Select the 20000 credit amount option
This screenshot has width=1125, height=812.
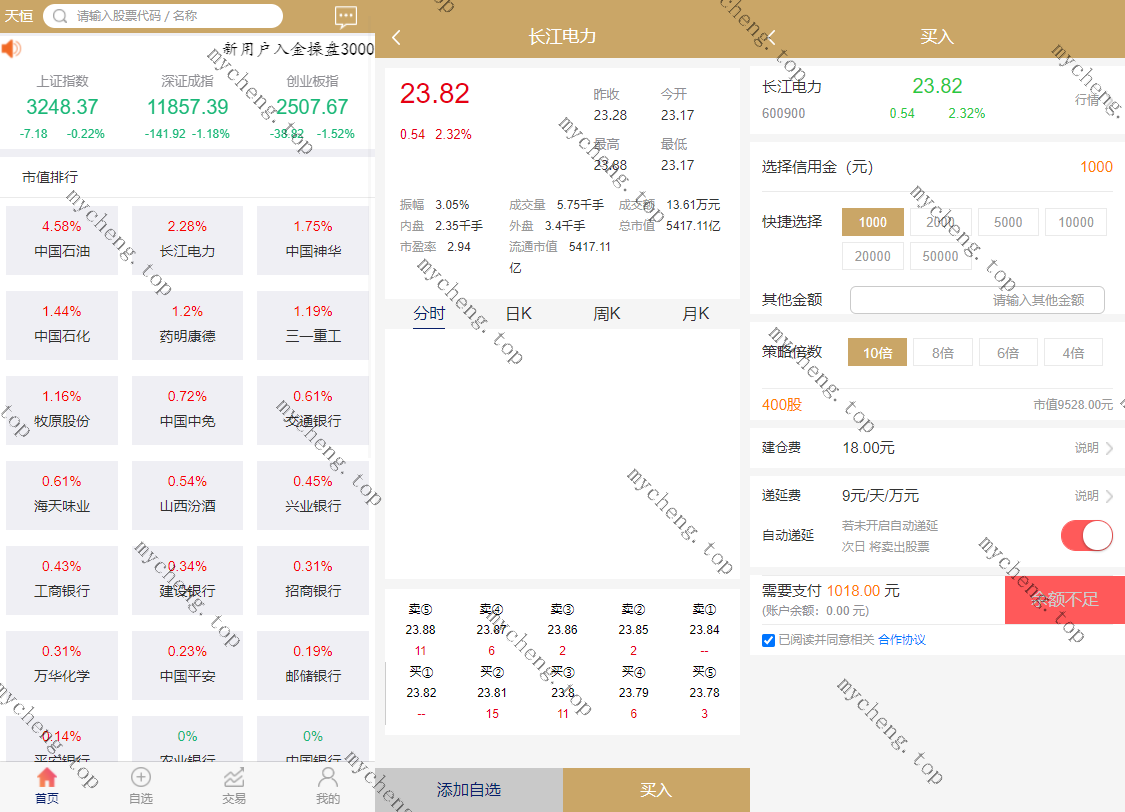pos(872,256)
